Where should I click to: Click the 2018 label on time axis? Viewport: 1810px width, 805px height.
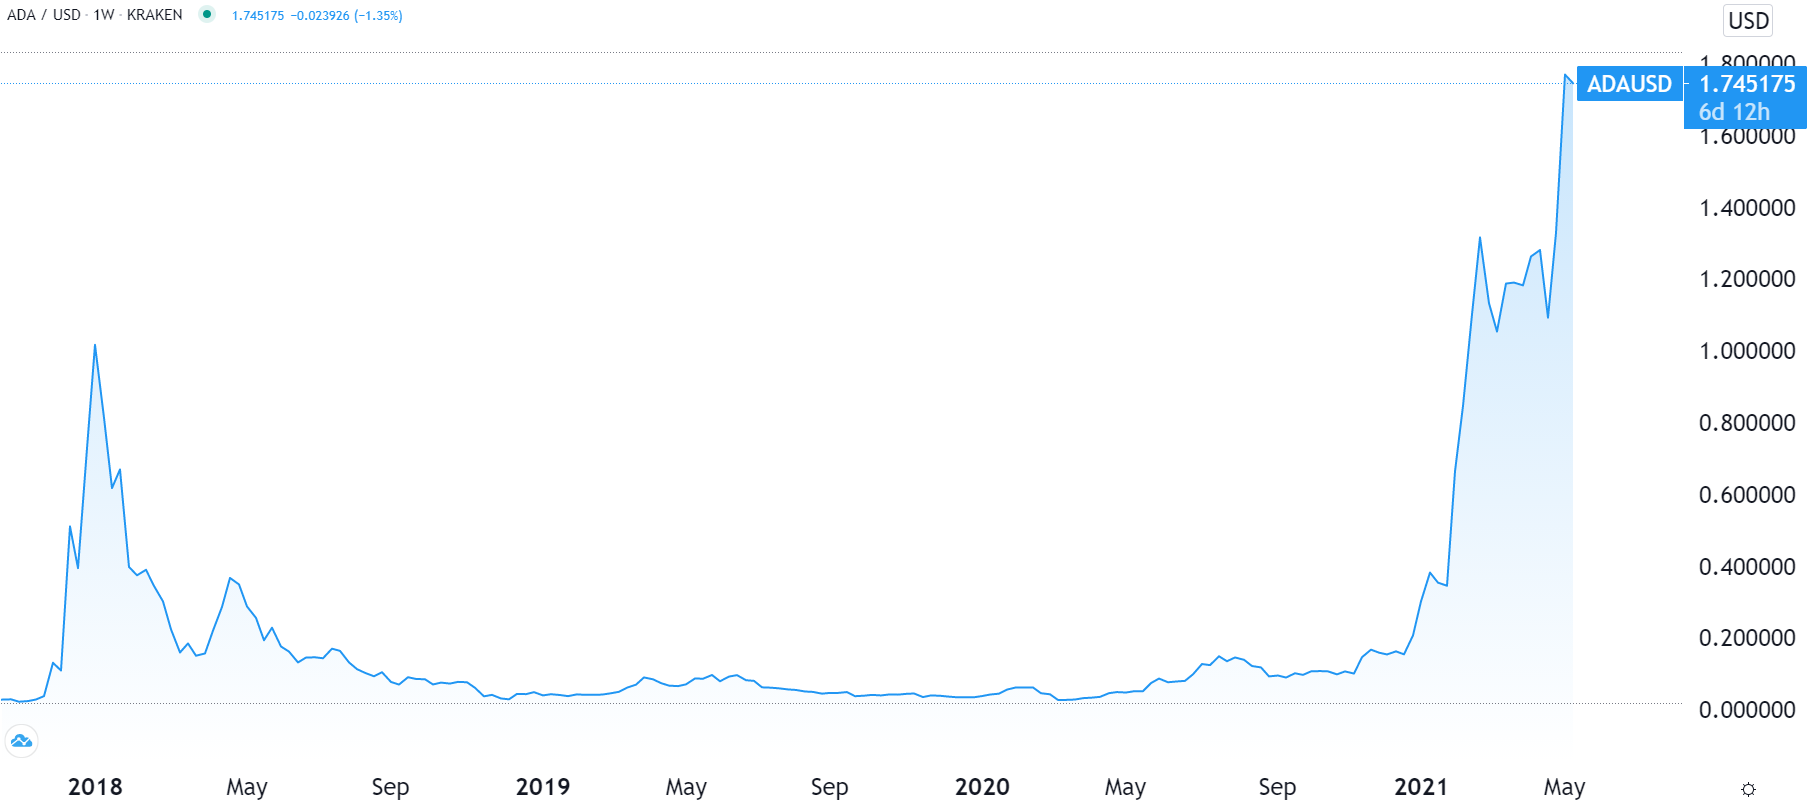point(95,787)
